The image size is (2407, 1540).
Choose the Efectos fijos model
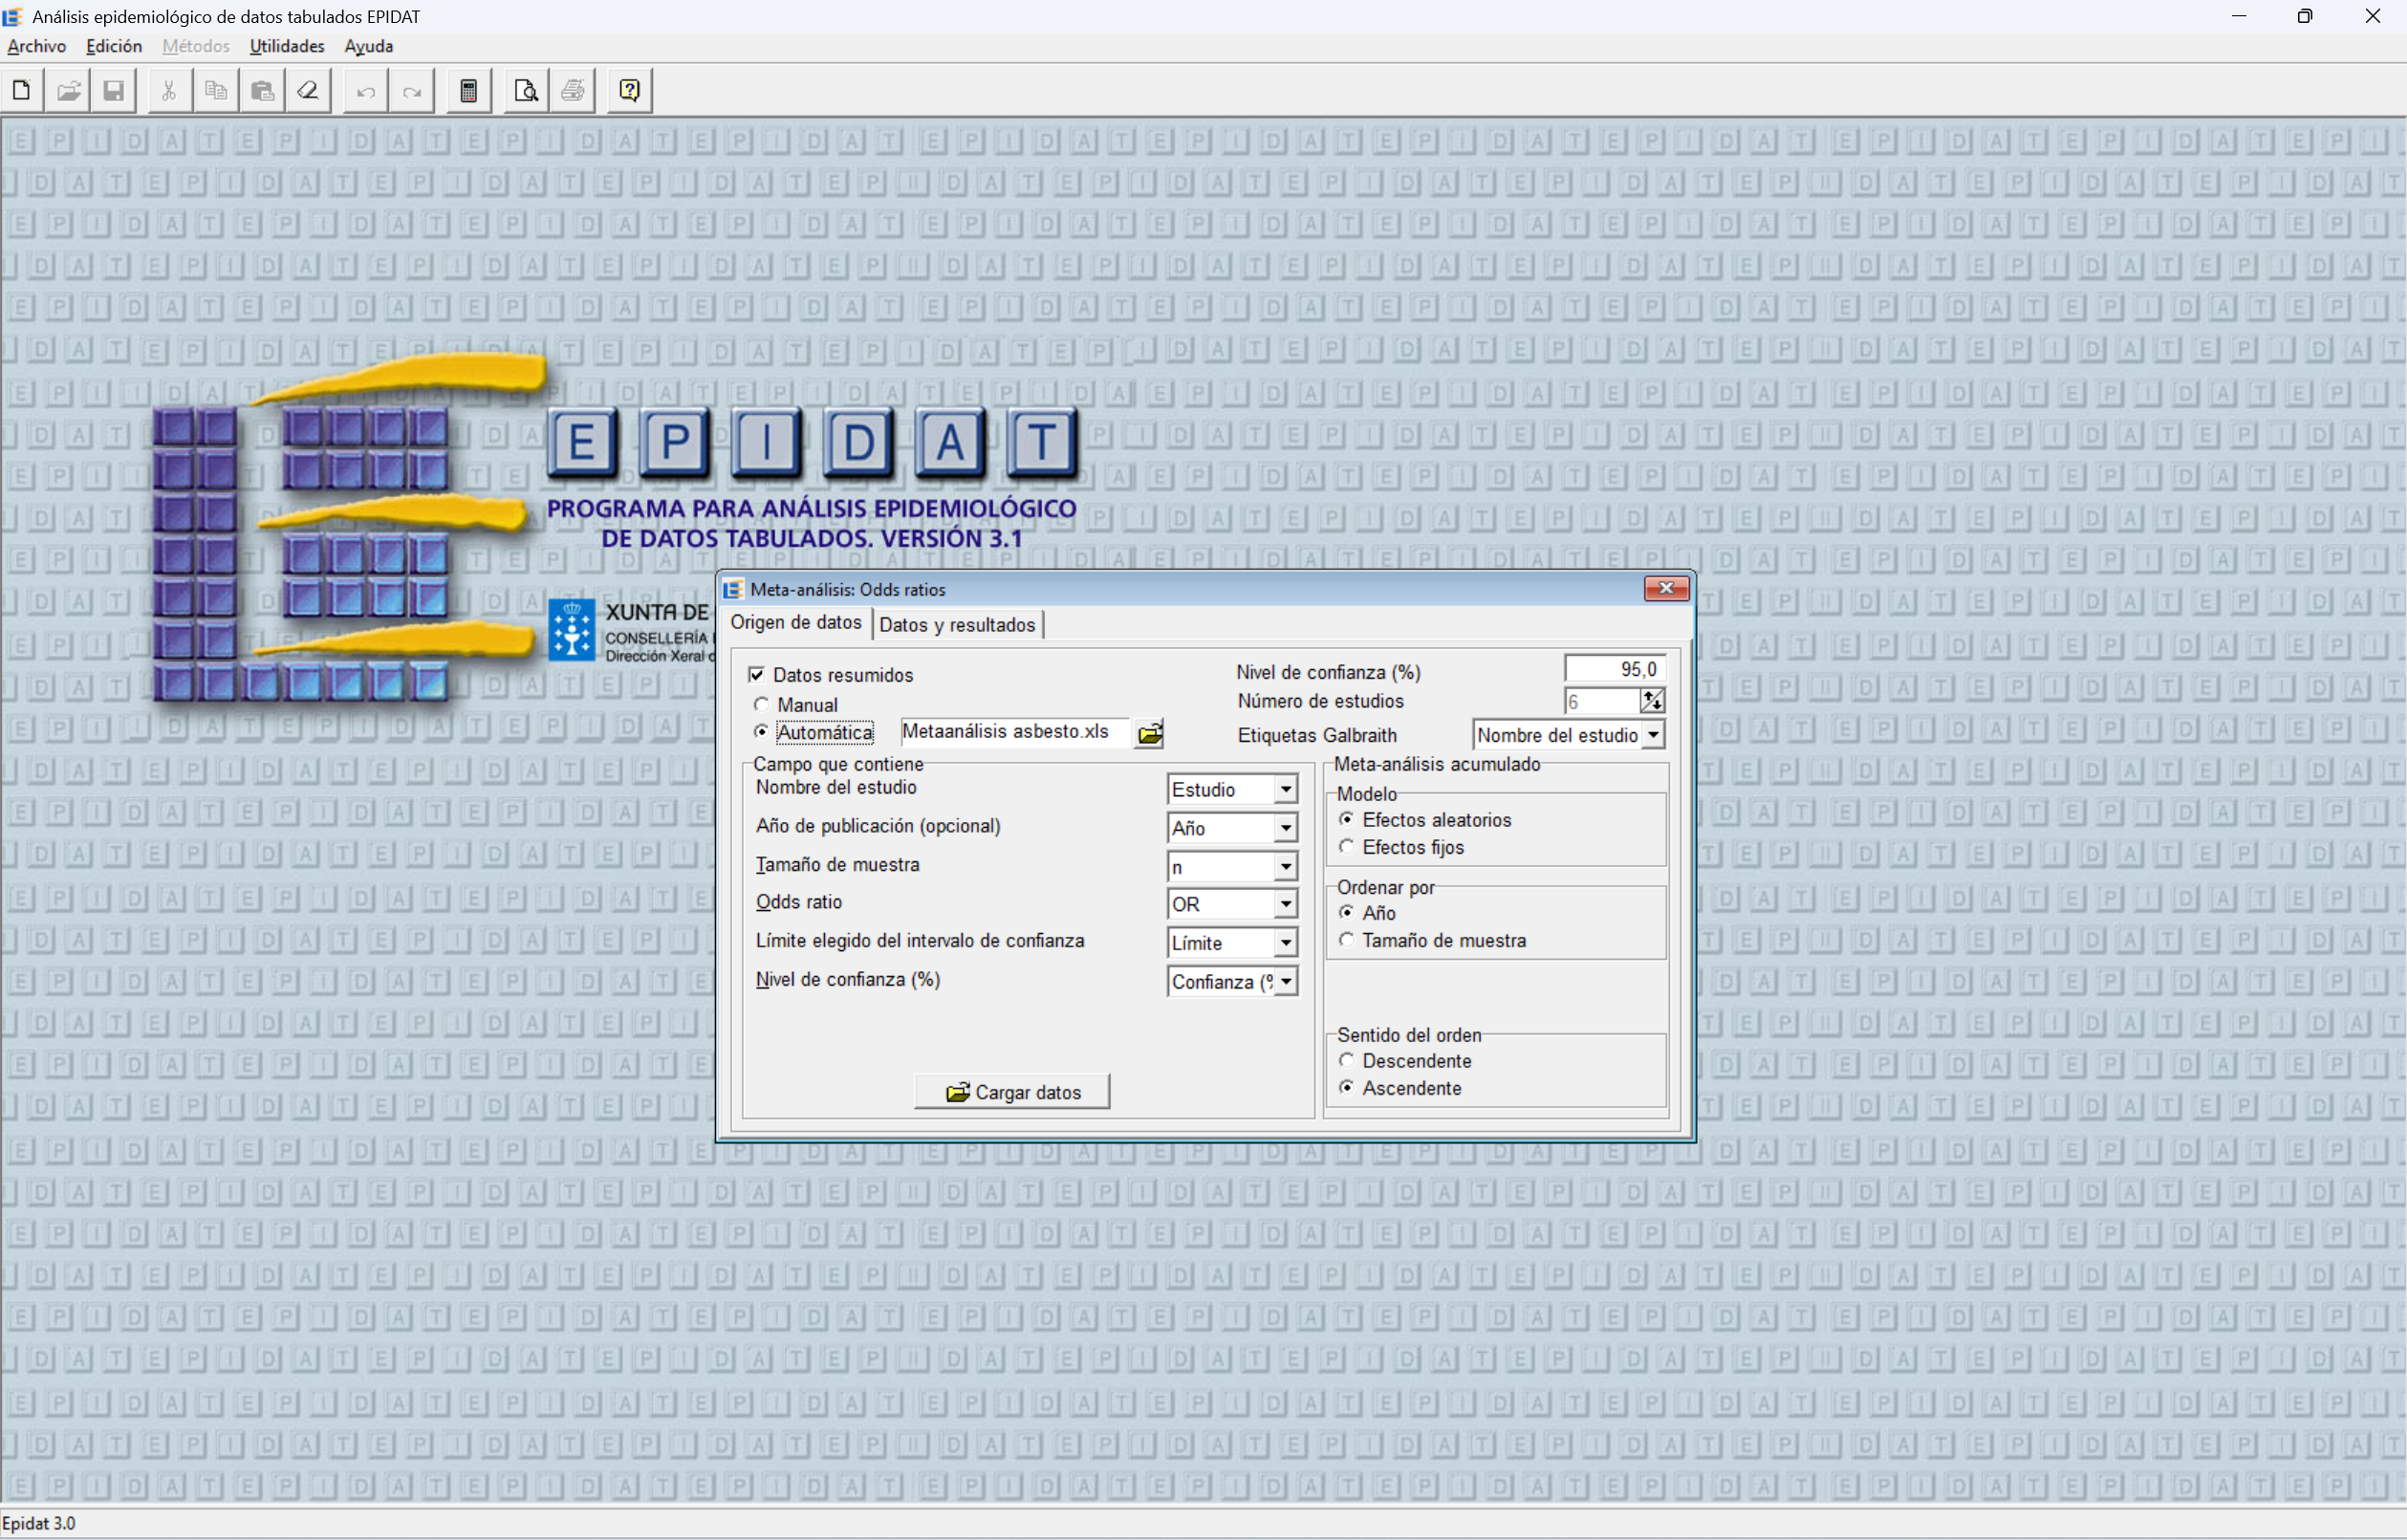click(1347, 847)
